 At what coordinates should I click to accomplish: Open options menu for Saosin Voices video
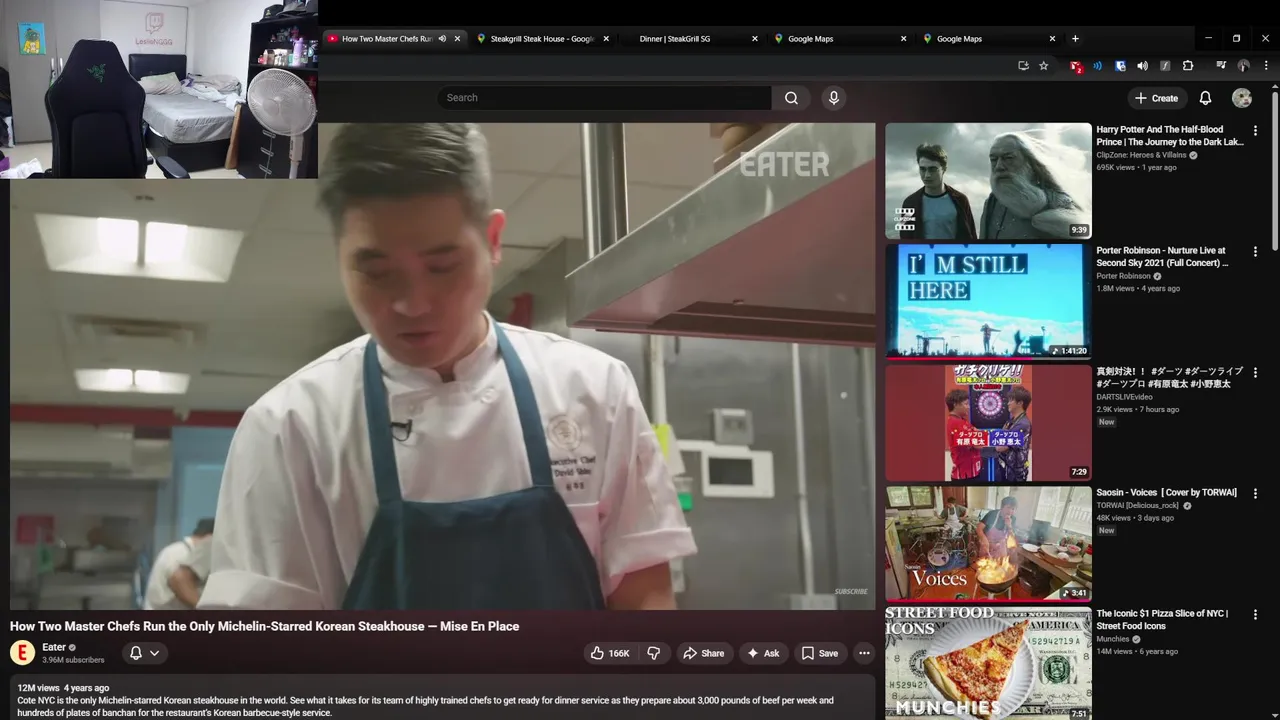point(1255,493)
